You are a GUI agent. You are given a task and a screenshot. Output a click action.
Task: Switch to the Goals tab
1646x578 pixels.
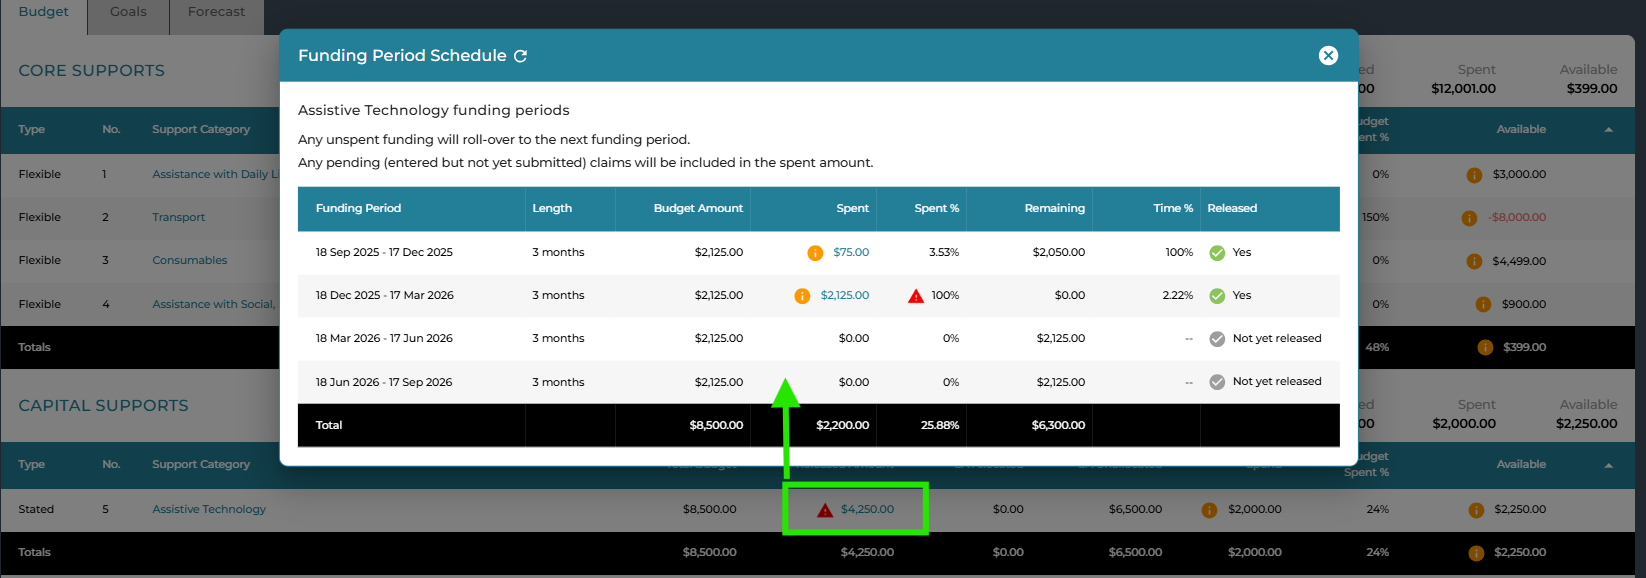(128, 12)
